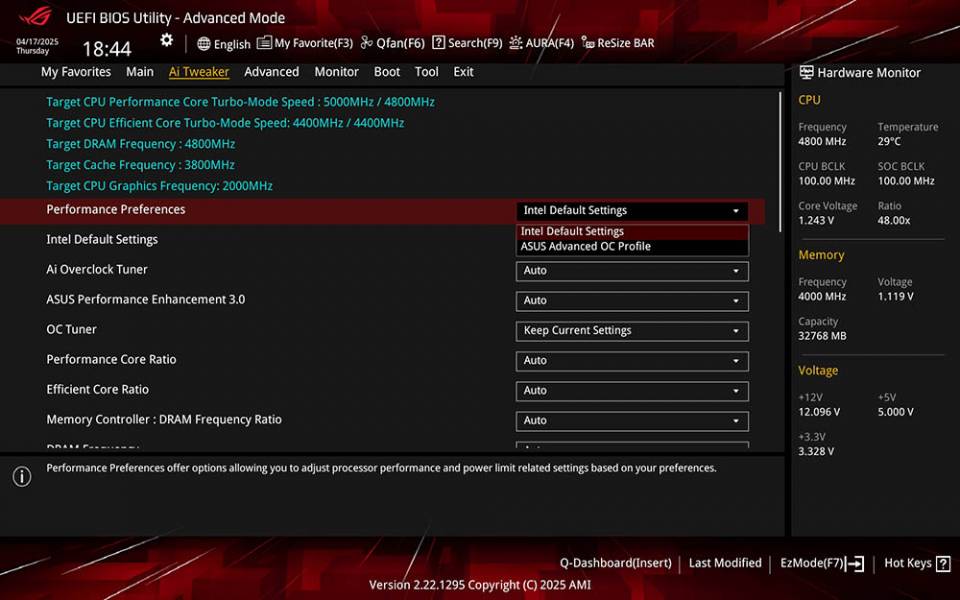Change language from English

(x=224, y=44)
